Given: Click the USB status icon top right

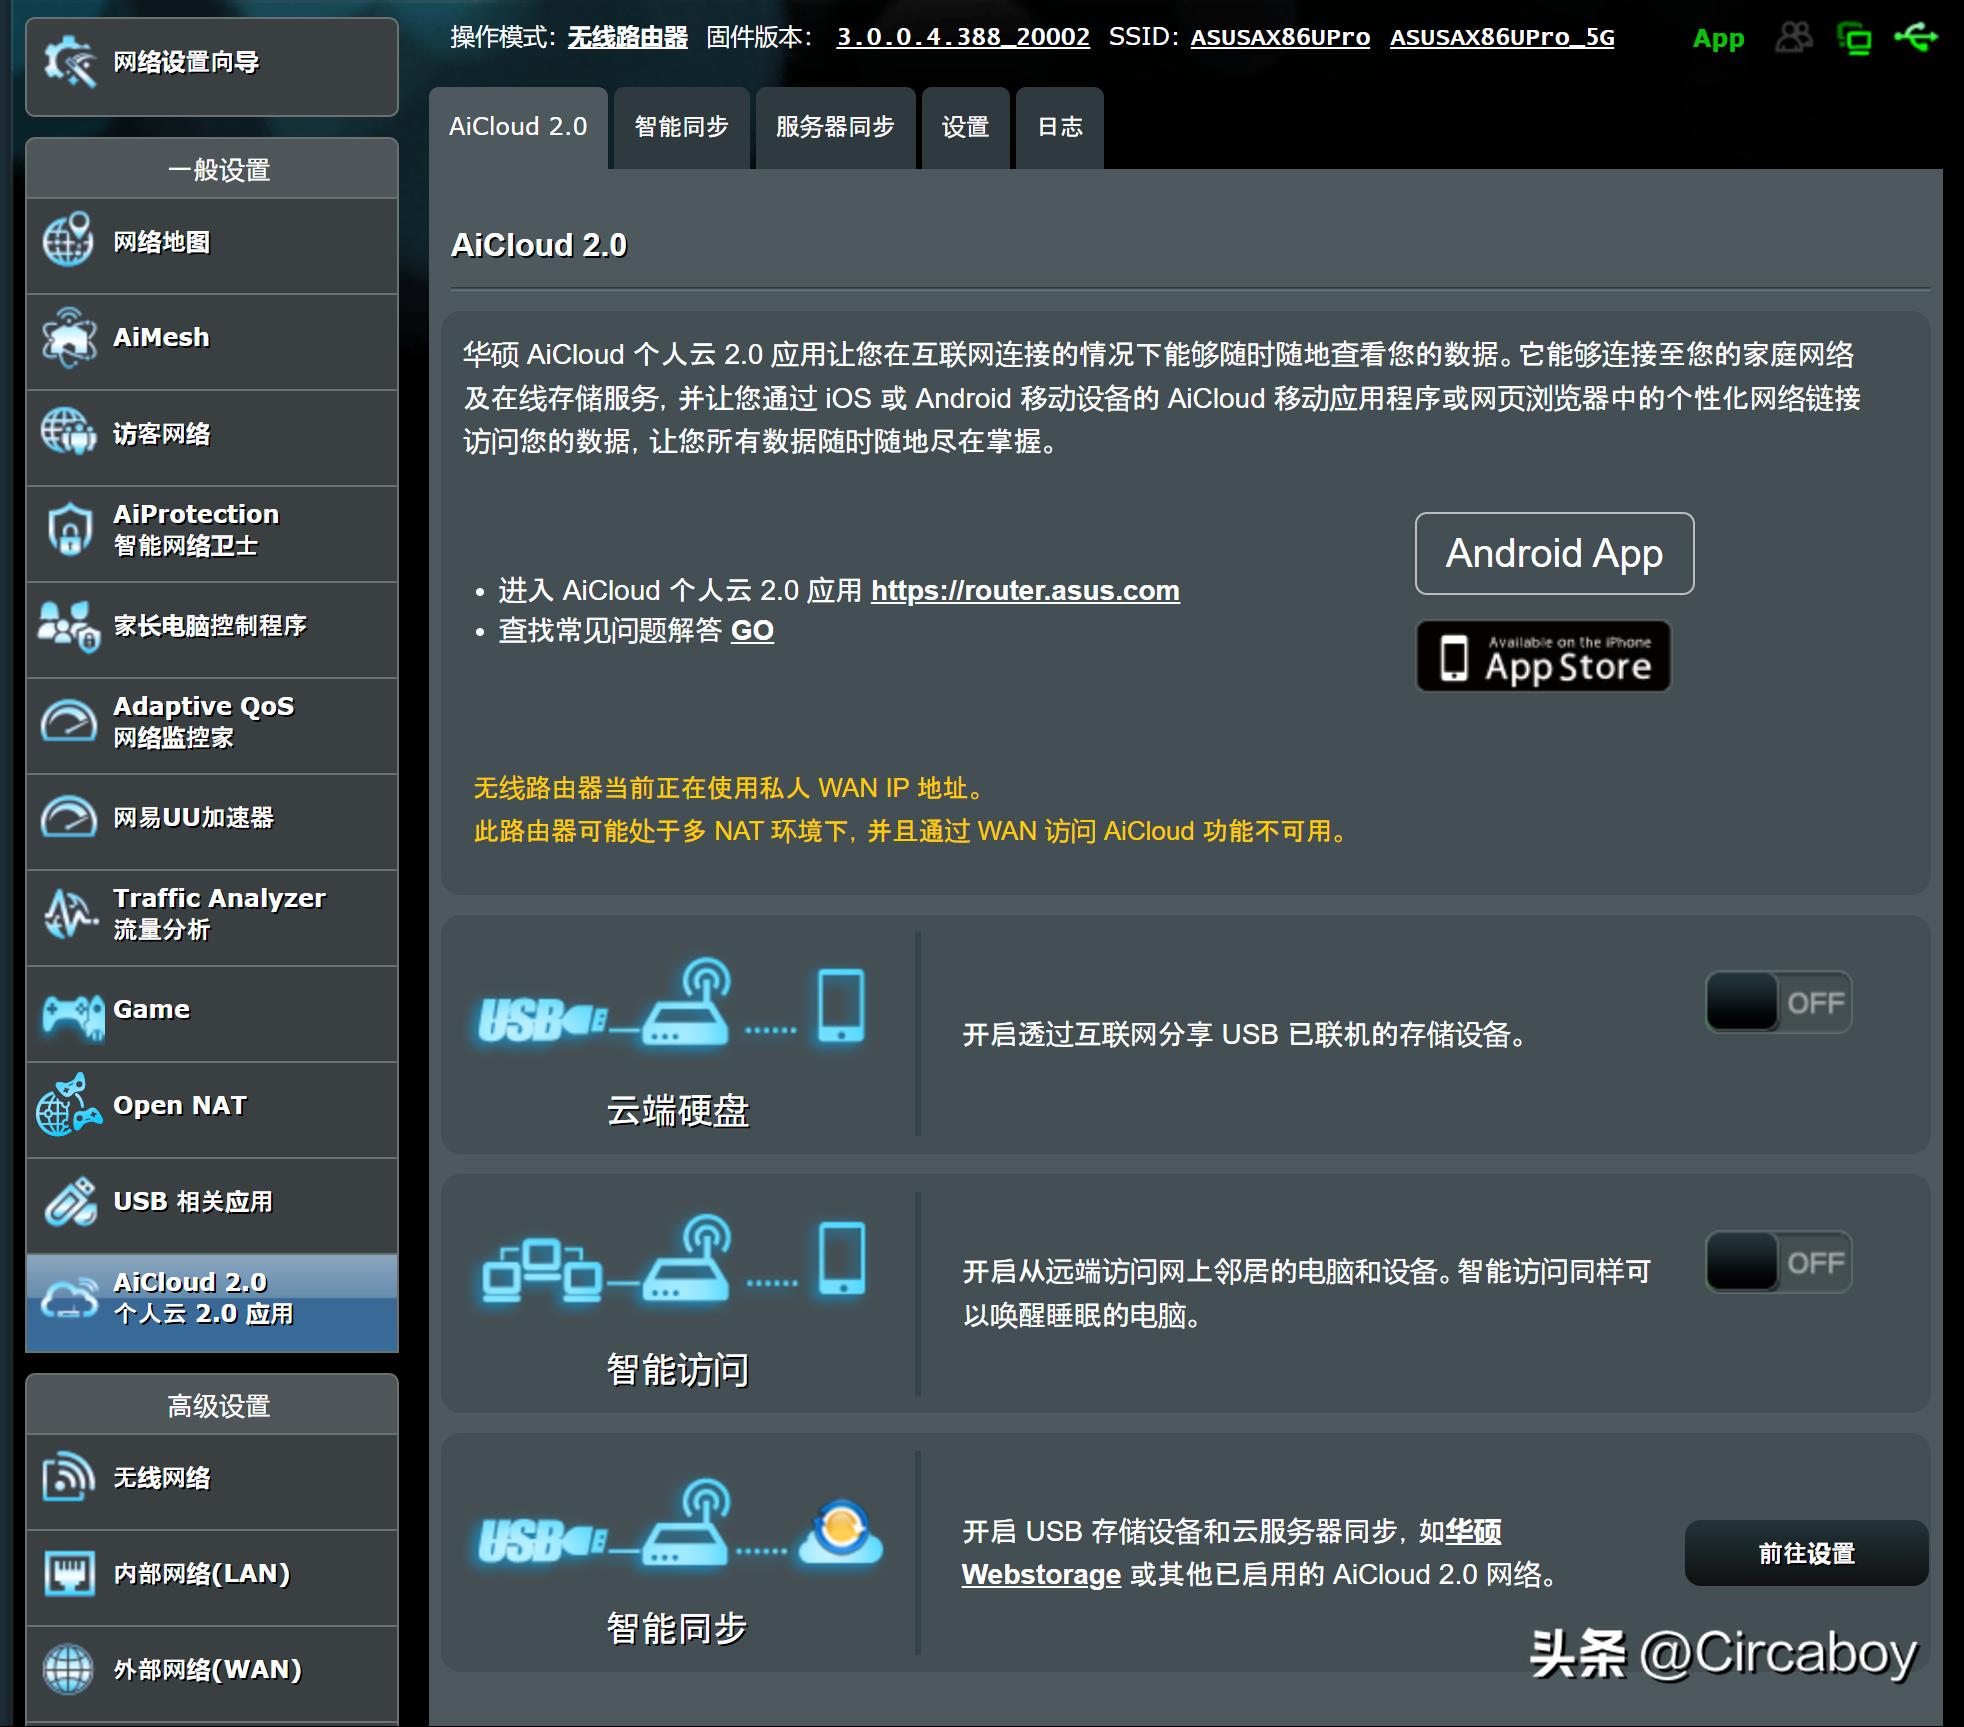Looking at the screenshot, I should point(1920,37).
